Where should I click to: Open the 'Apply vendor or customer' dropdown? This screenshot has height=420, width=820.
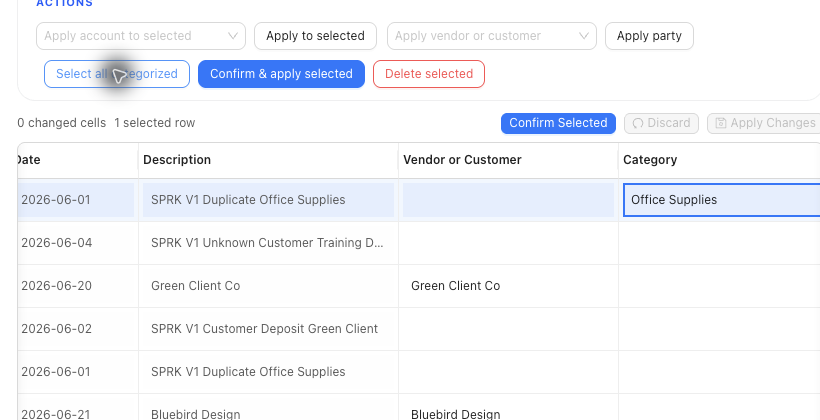[492, 36]
